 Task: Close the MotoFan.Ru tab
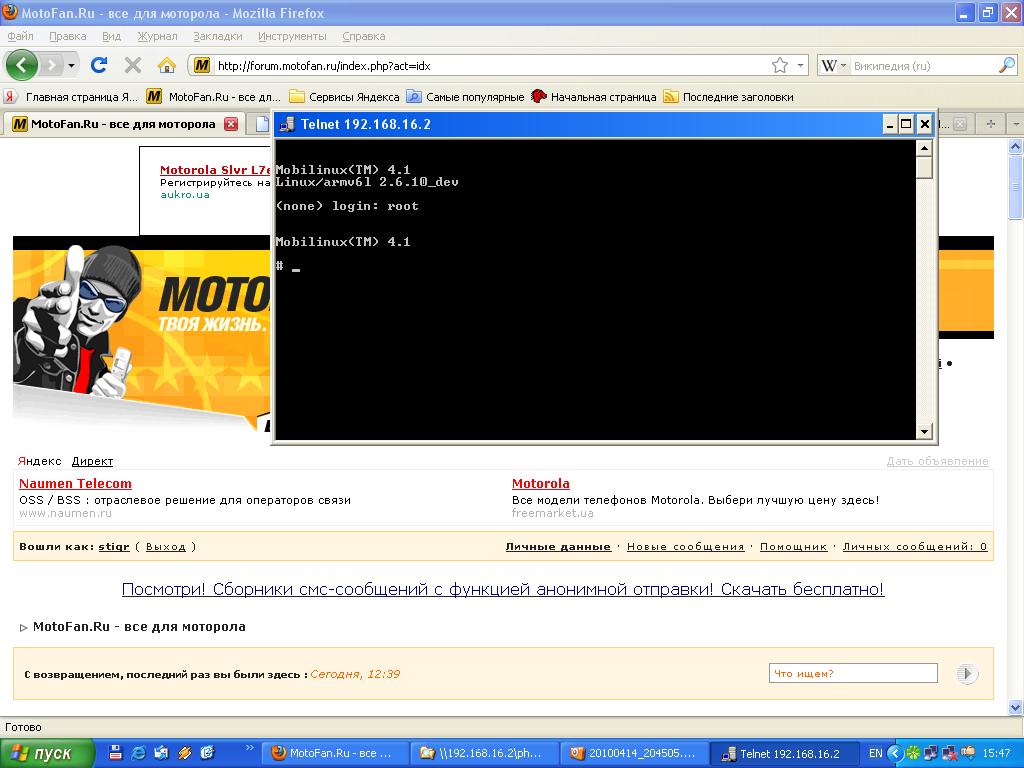(231, 124)
